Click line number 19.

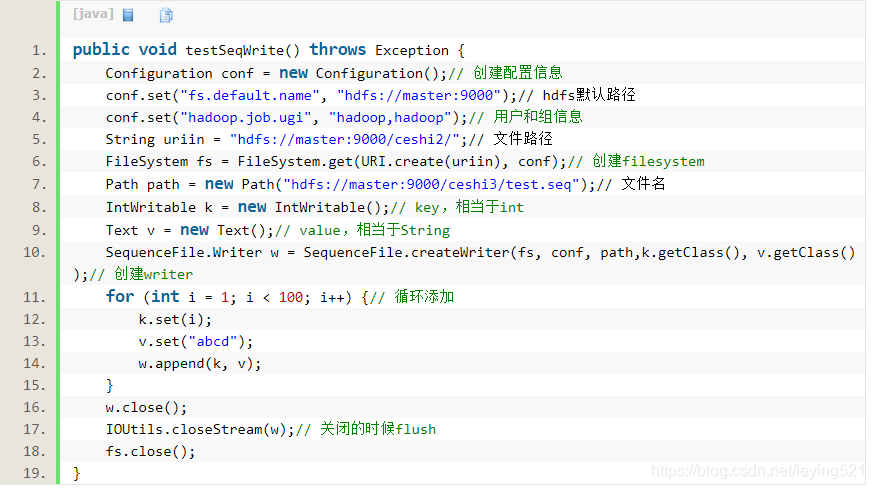(x=35, y=473)
